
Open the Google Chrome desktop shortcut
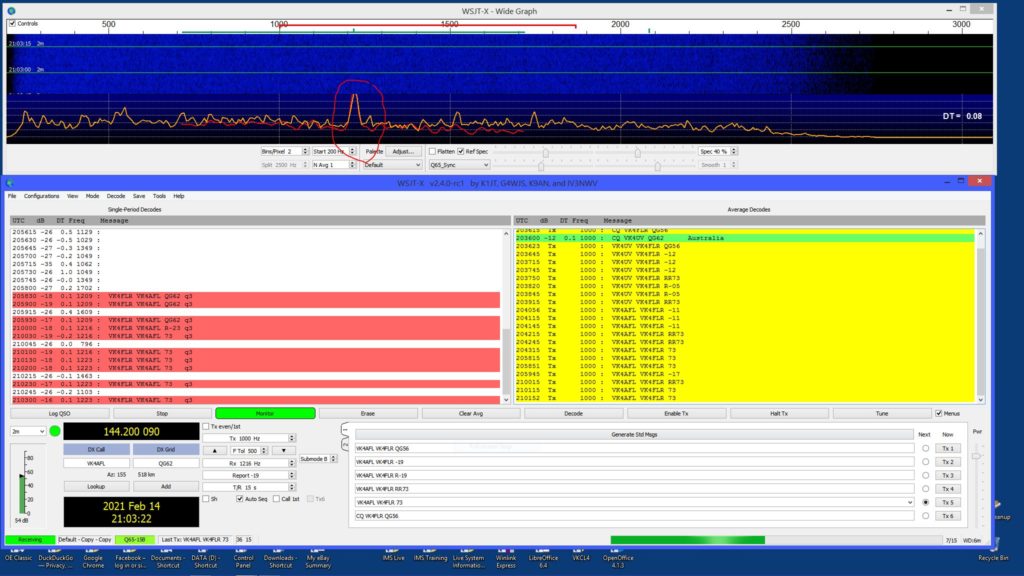[93, 558]
